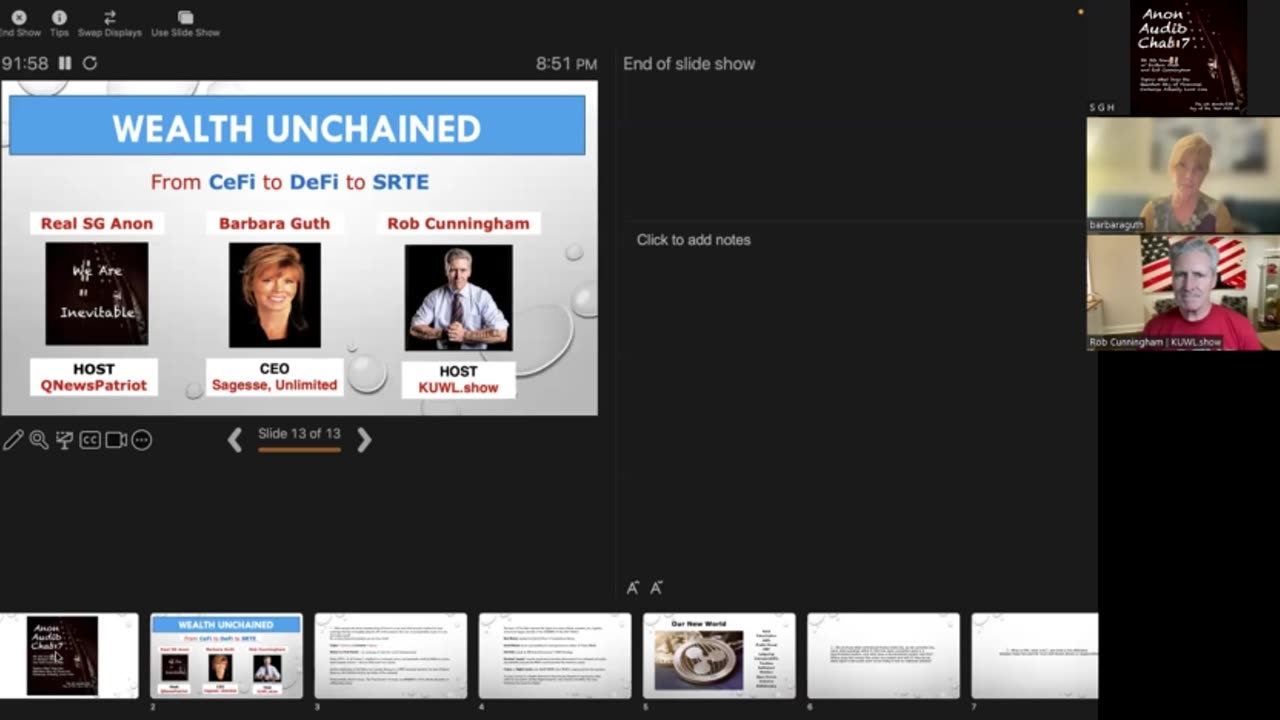1280x720 pixels.
Task: Click 'End of slide show' text
Action: [689, 64]
